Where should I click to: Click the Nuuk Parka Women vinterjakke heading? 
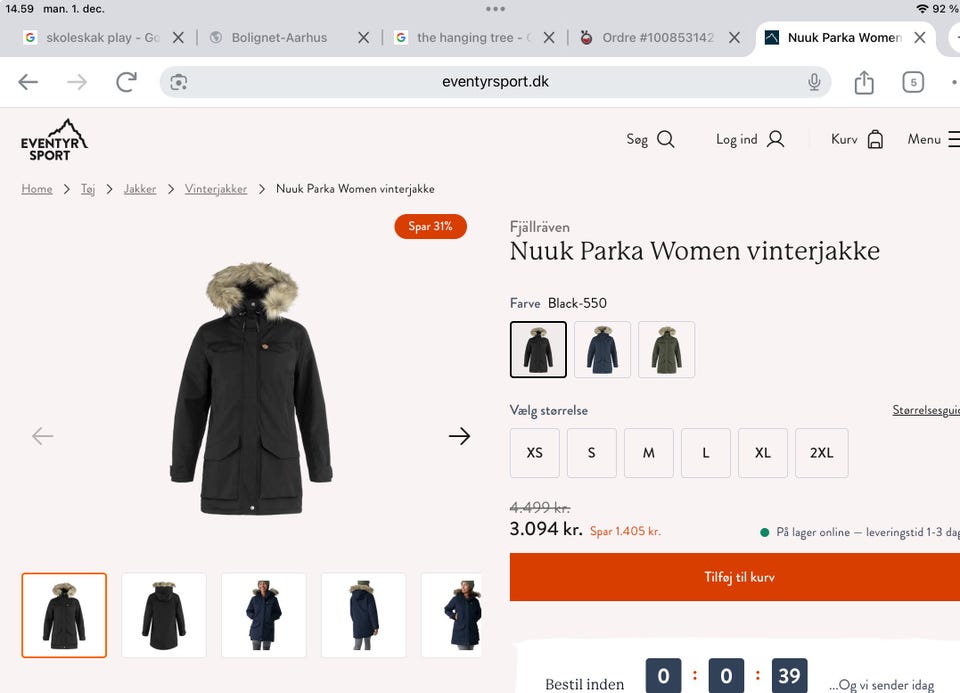click(x=695, y=251)
